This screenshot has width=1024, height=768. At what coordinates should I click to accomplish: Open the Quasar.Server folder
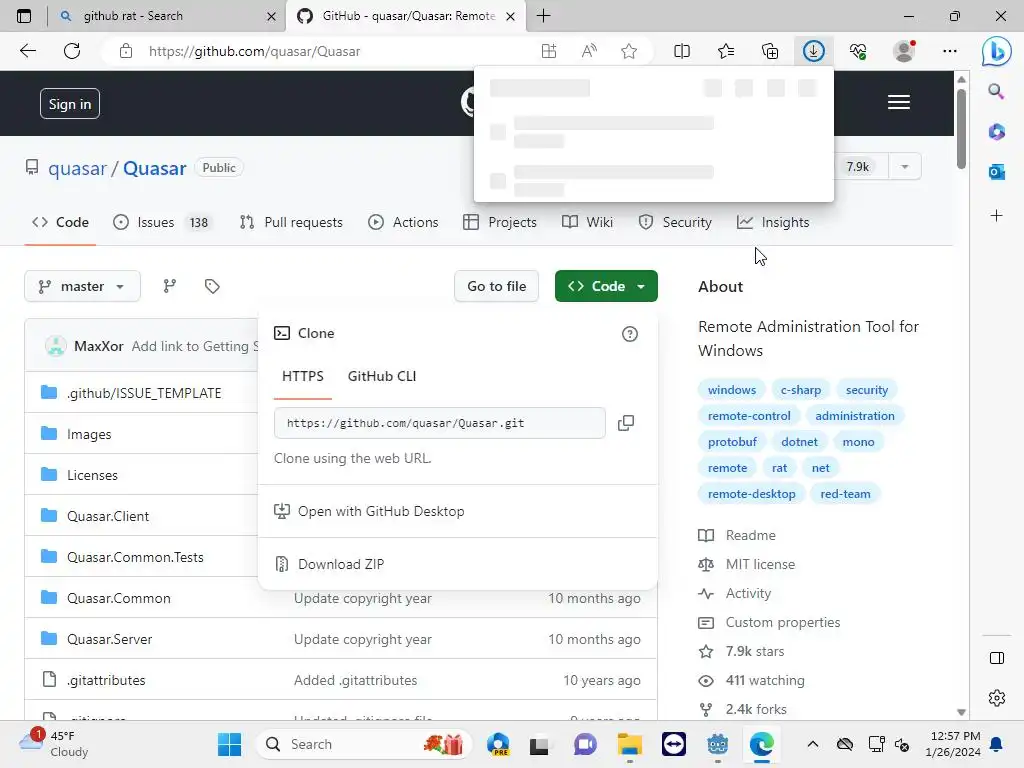tap(109, 639)
